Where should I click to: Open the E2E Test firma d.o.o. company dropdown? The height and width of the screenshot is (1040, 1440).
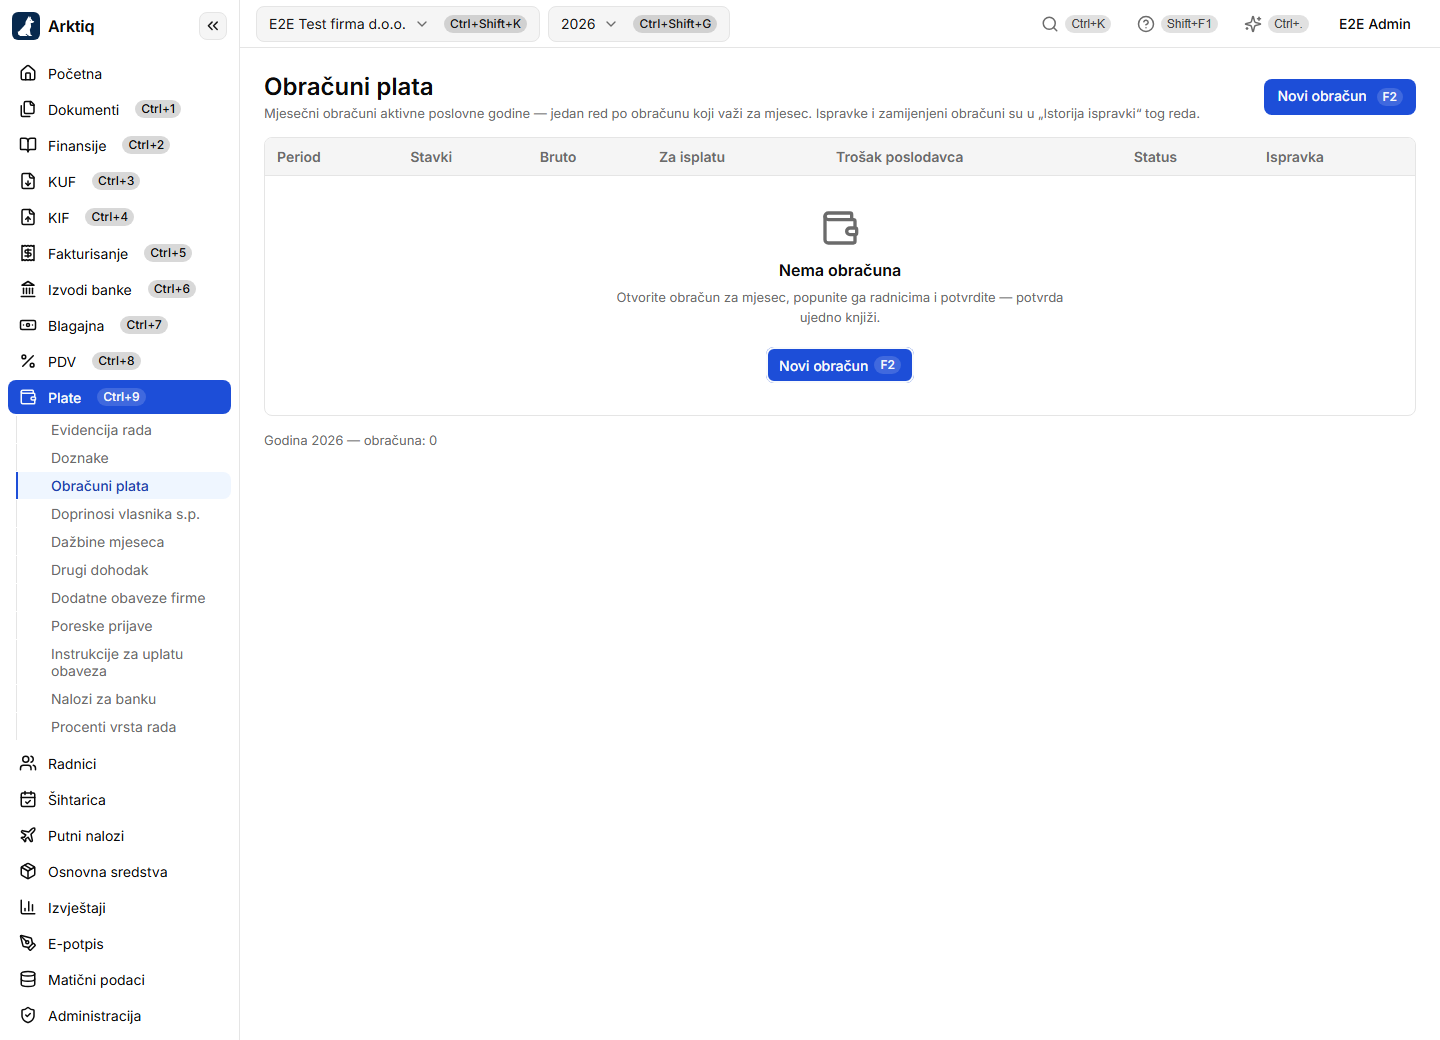tap(398, 24)
